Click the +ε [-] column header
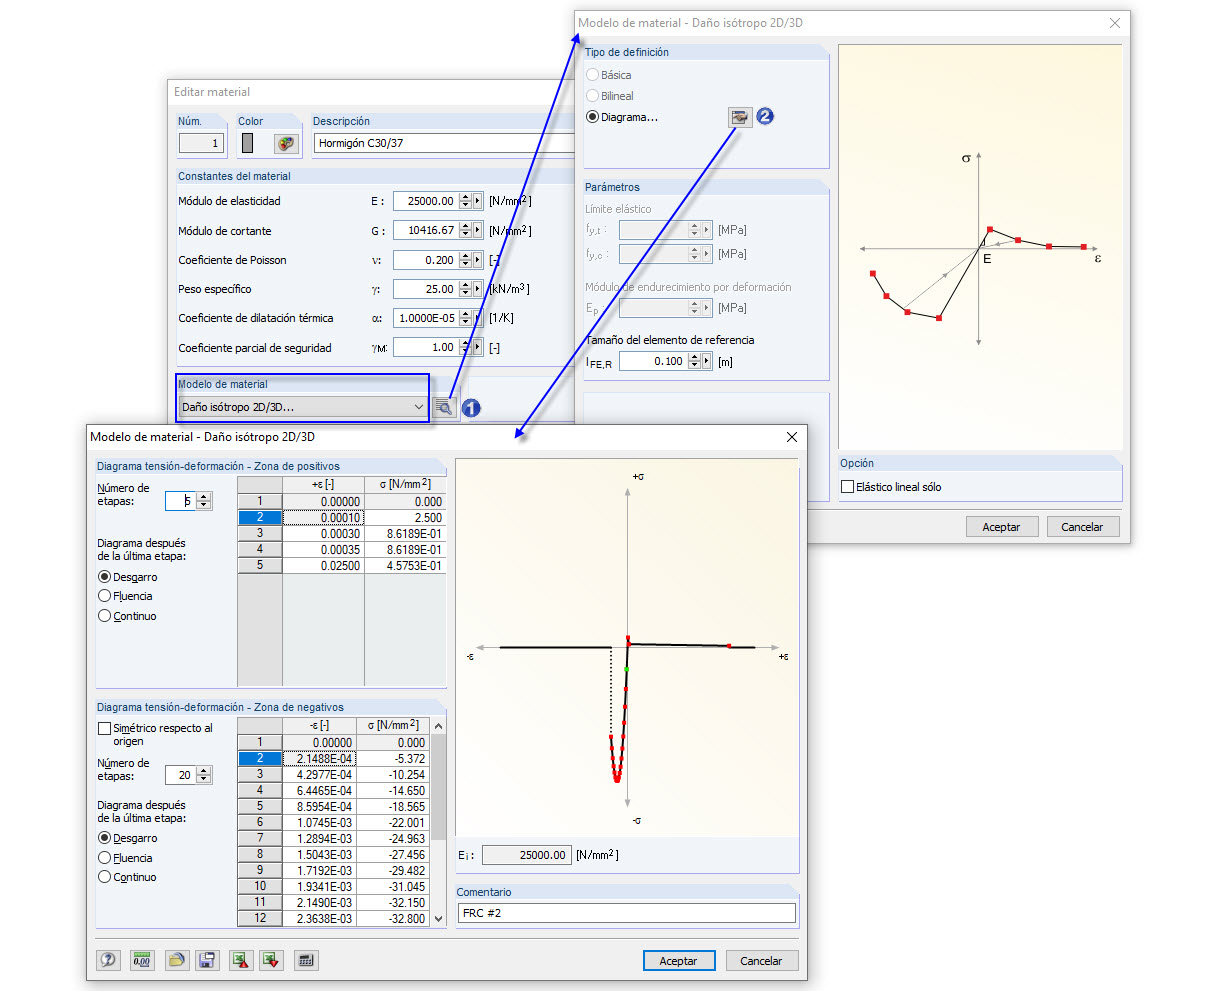This screenshot has width=1206, height=991. (323, 484)
